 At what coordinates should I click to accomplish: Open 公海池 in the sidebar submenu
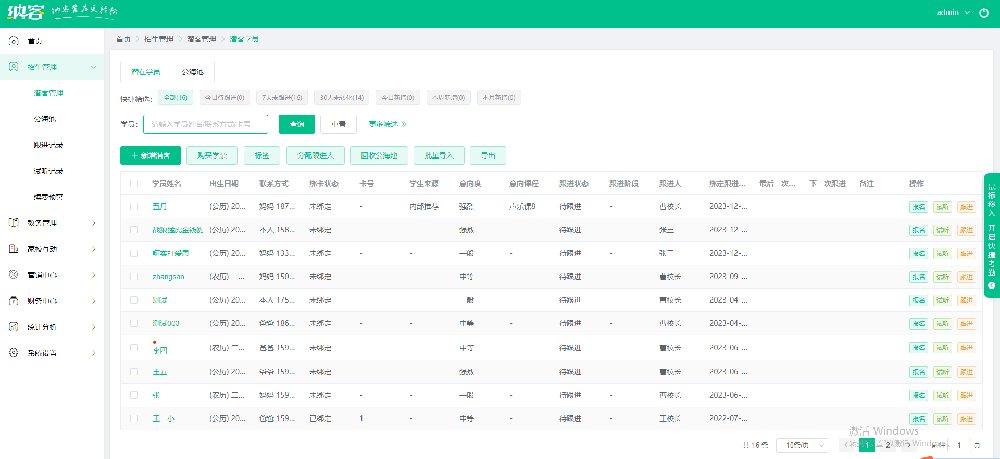click(44, 119)
